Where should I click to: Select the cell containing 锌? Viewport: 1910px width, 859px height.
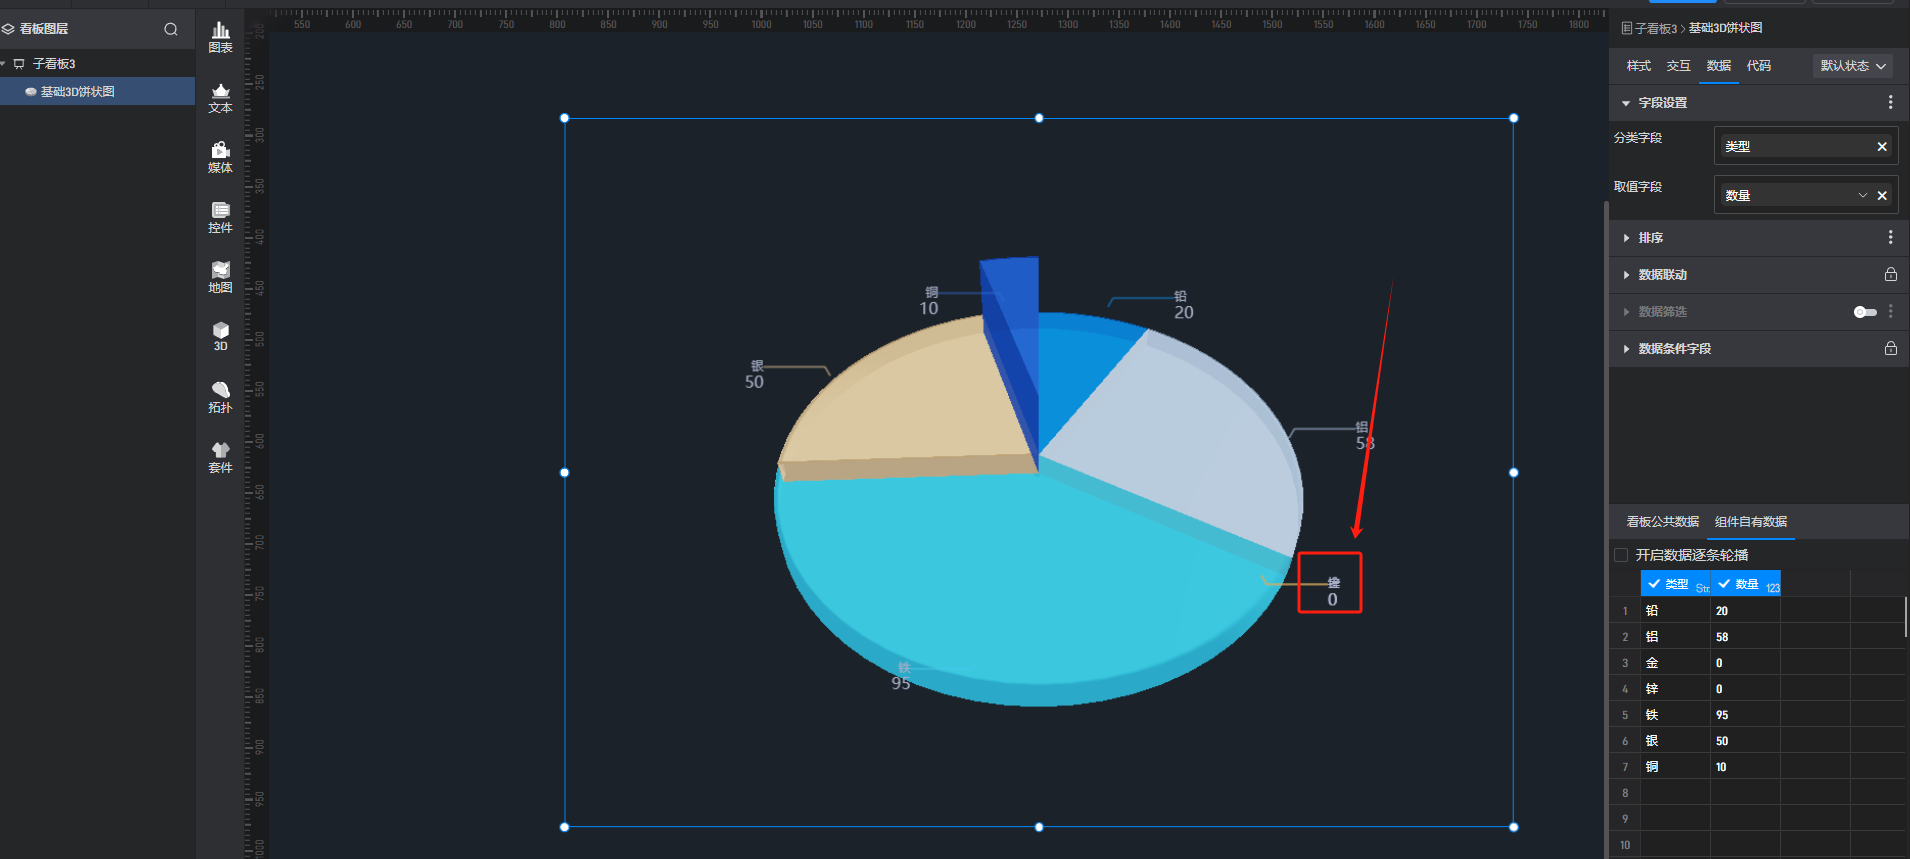tap(1675, 689)
